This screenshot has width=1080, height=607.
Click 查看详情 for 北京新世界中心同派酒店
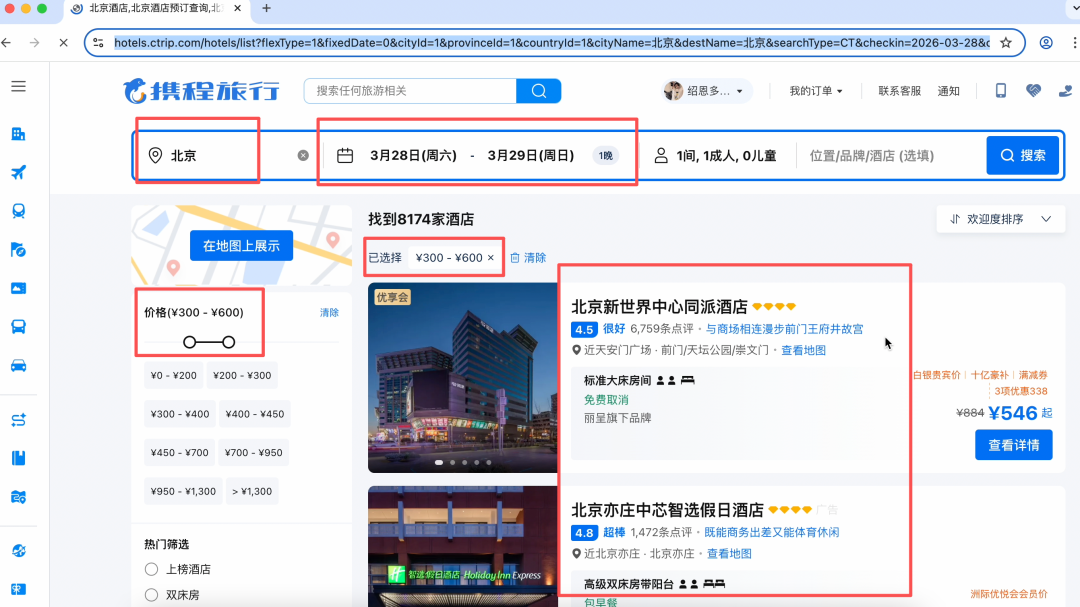click(x=1013, y=445)
